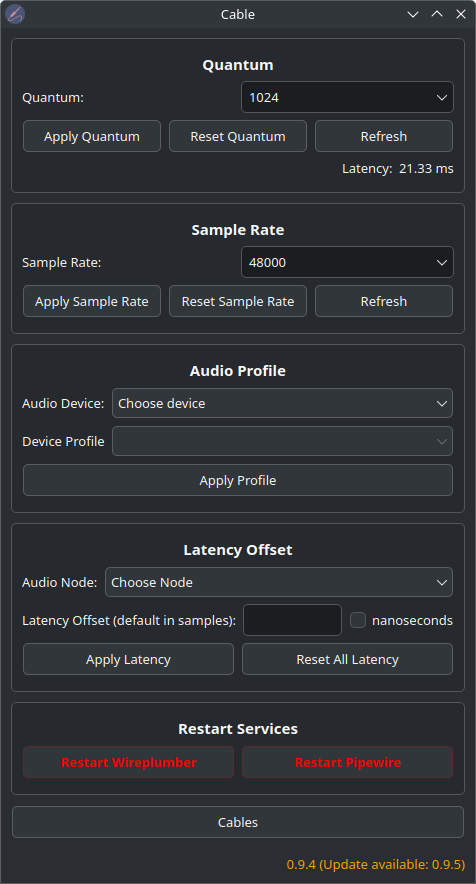Viewport: 476px width, 884px height.
Task: Click the Cable app icon in title bar
Action: click(15, 14)
